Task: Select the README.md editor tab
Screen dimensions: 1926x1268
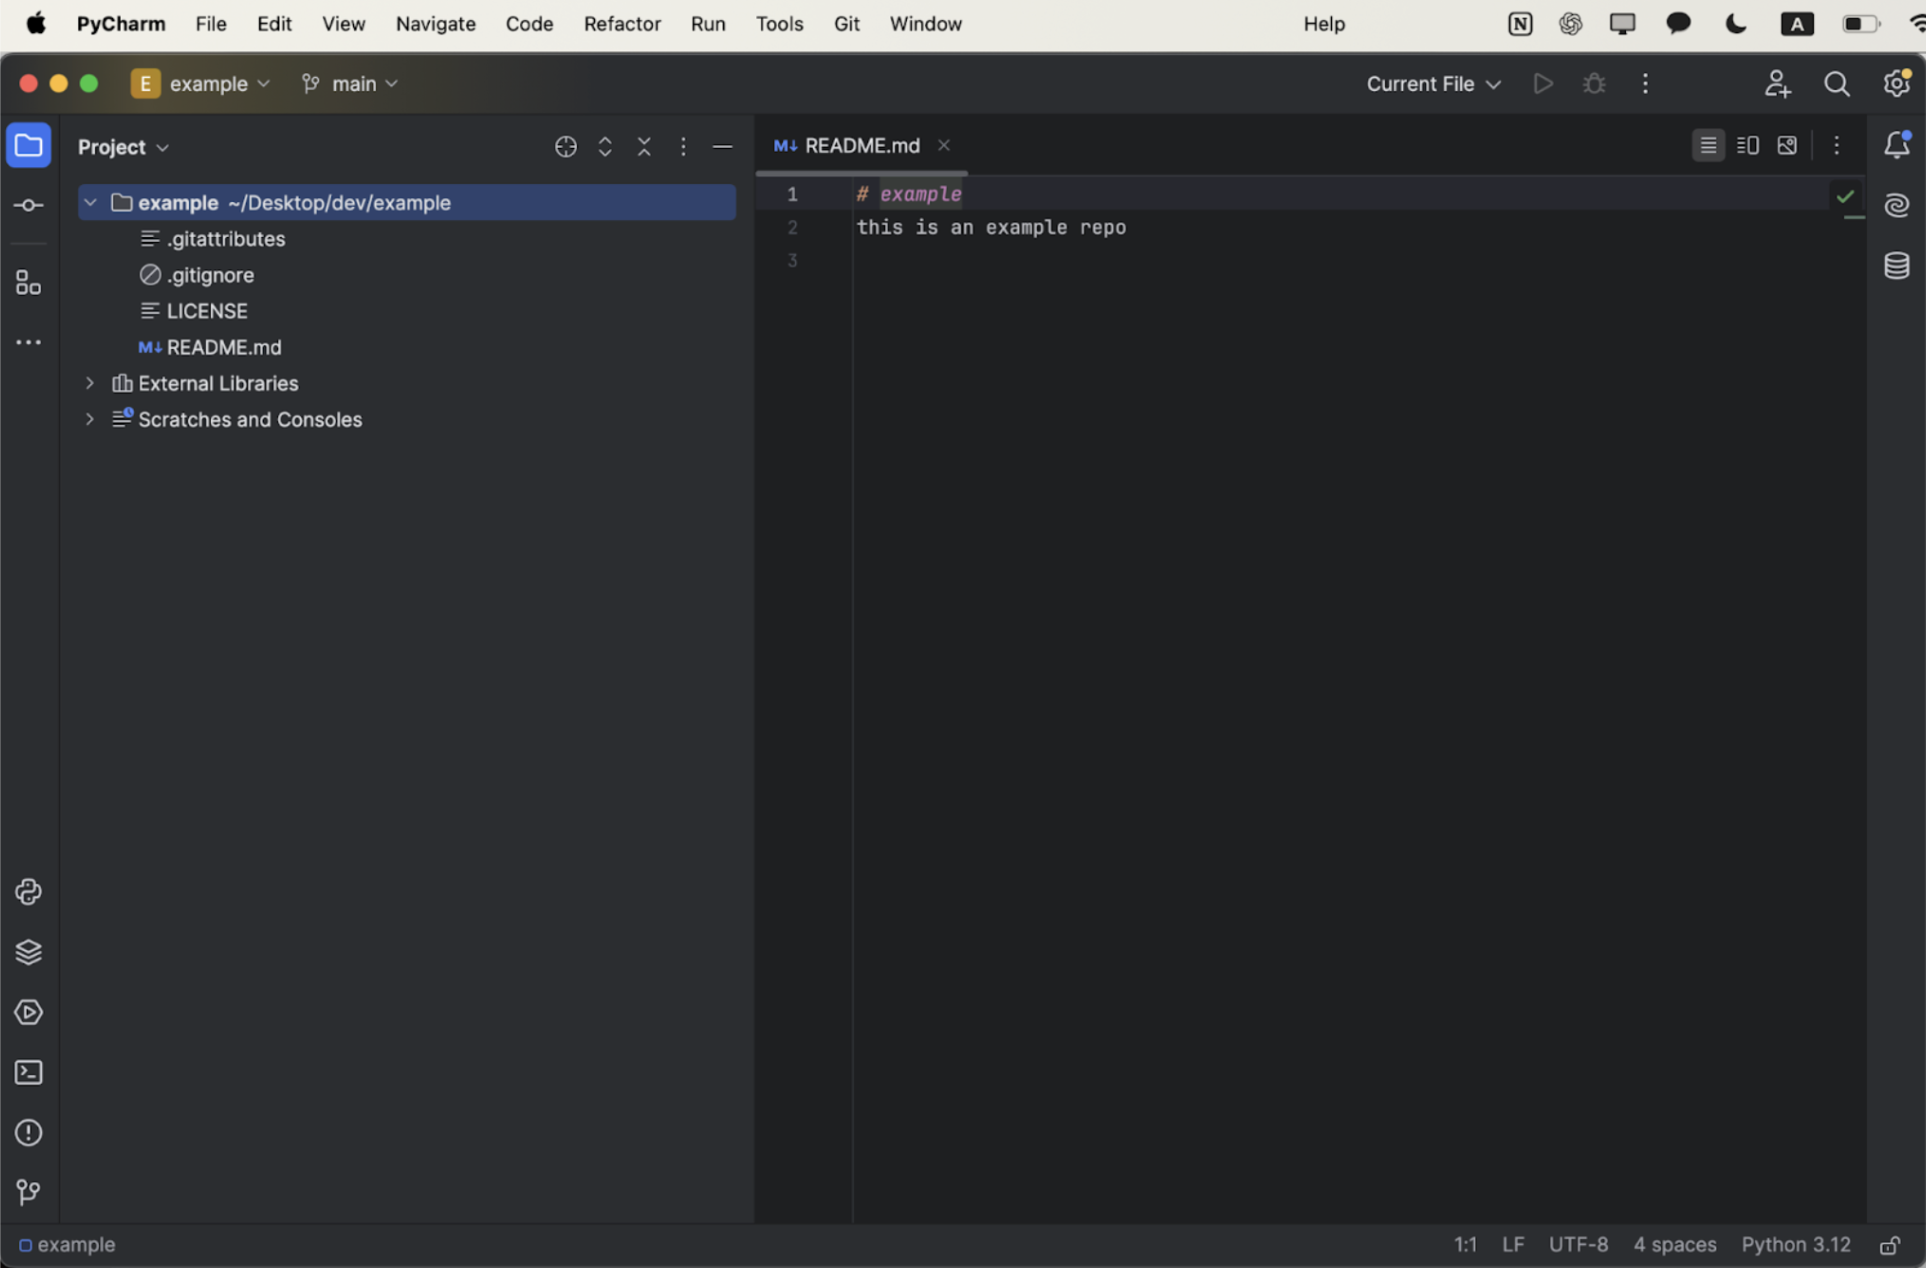Action: click(860, 146)
